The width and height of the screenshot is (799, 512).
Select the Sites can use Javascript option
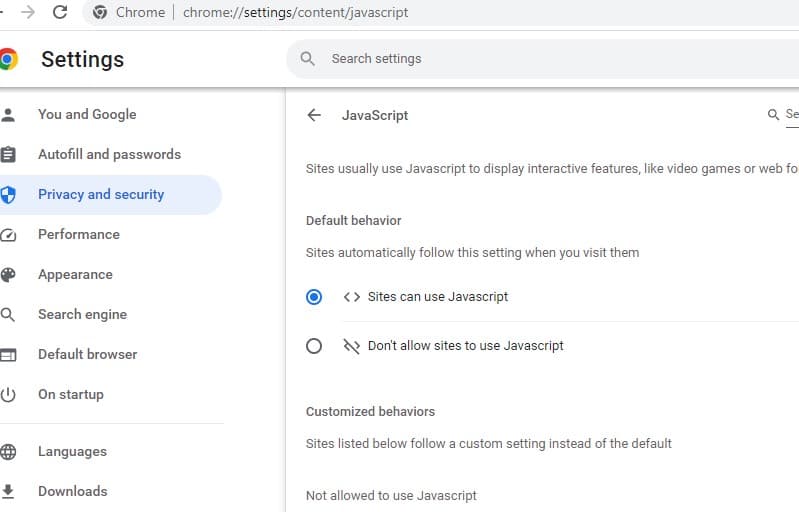click(x=314, y=297)
